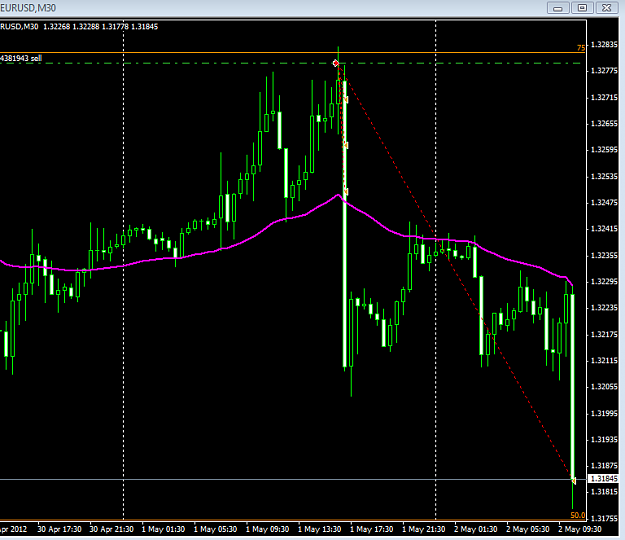
Task: Click time axis label 30 Apr 21:30
Action: coord(112,529)
